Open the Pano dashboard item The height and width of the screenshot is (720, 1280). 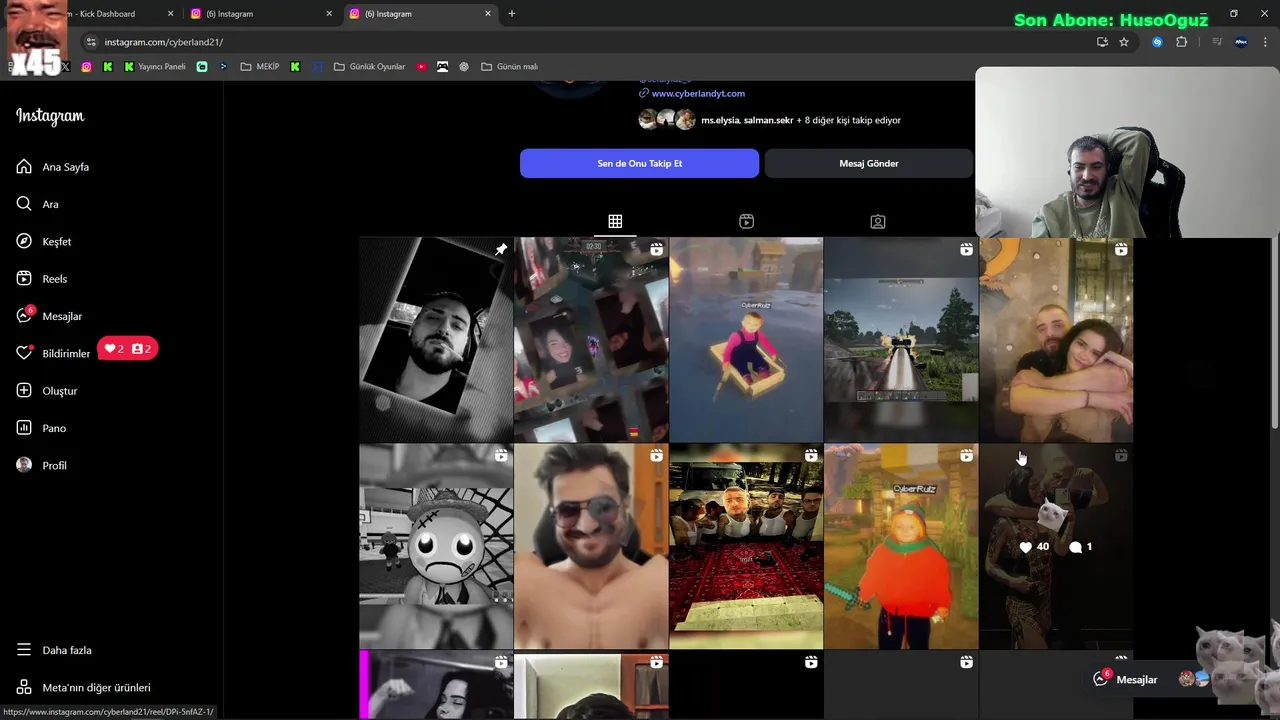pyautogui.click(x=54, y=428)
